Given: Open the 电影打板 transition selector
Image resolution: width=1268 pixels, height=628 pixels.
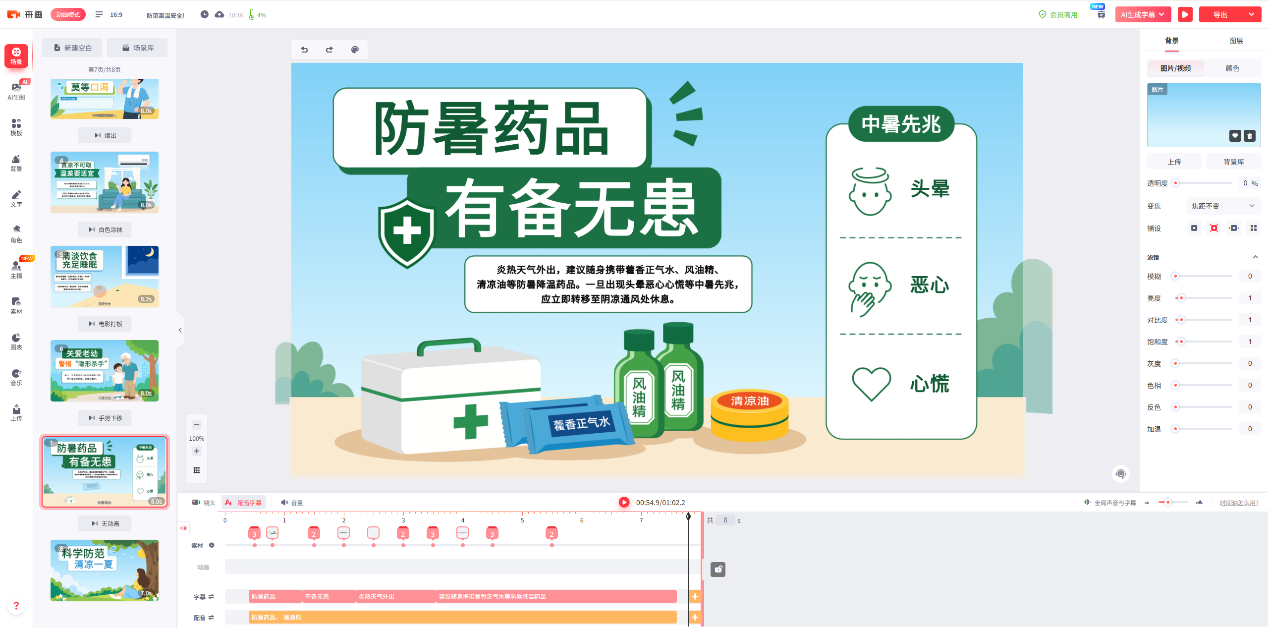Looking at the screenshot, I should tap(104, 324).
